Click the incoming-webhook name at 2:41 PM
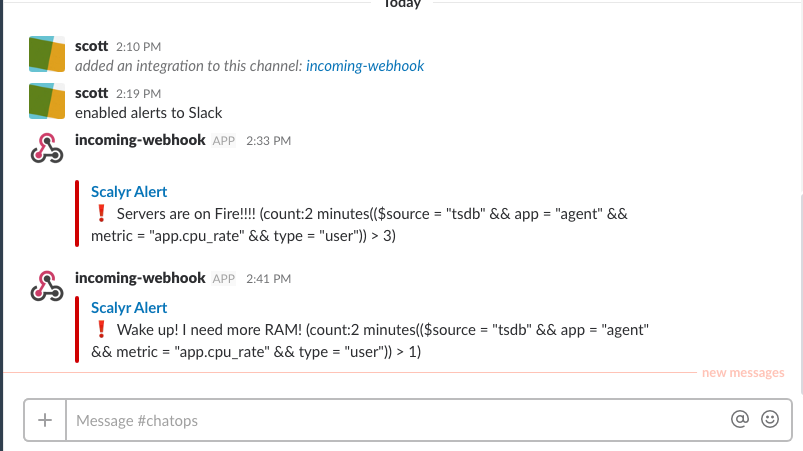 140,277
